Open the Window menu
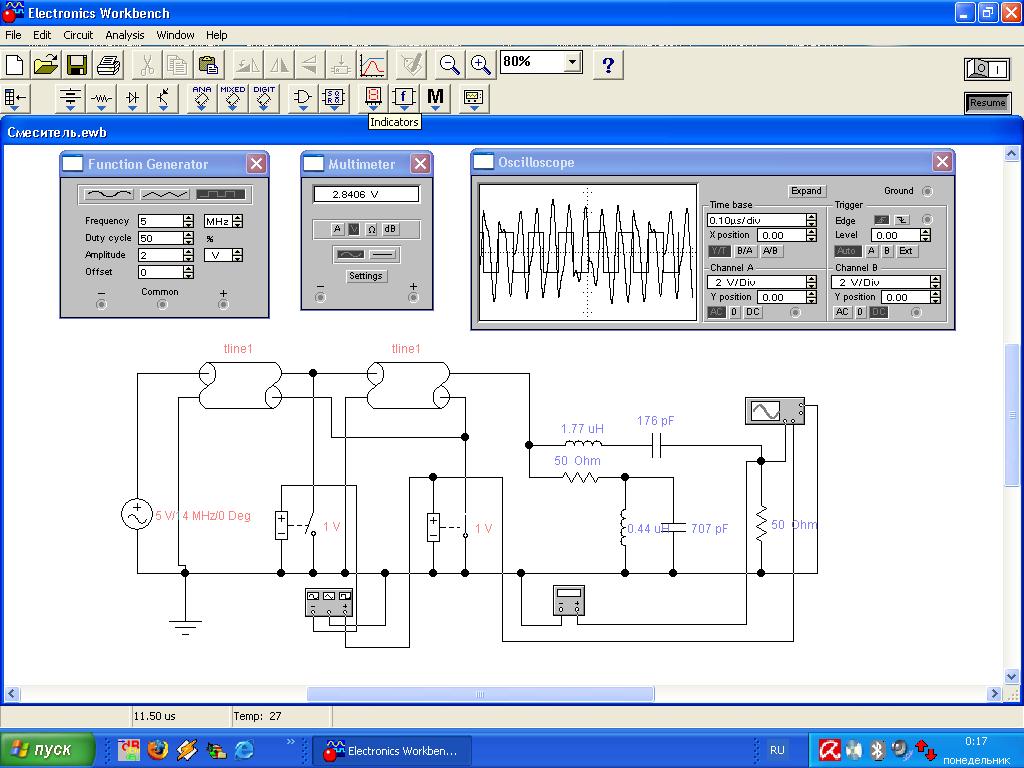The image size is (1024, 768). pos(175,35)
